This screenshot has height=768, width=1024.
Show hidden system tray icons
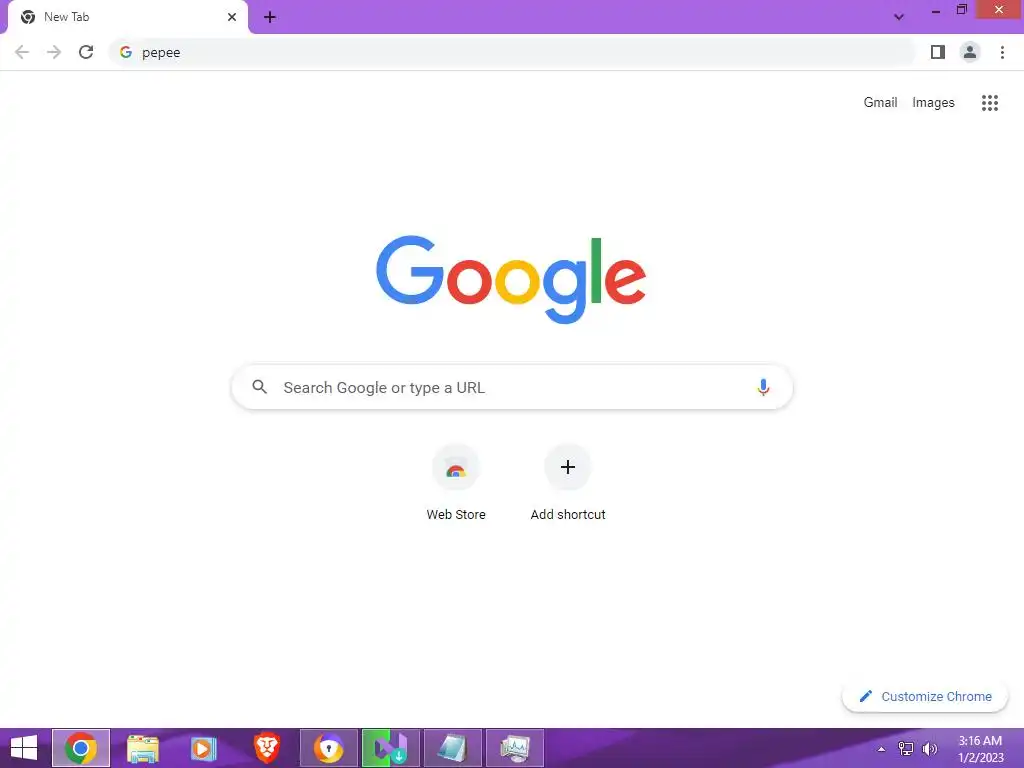[881, 749]
